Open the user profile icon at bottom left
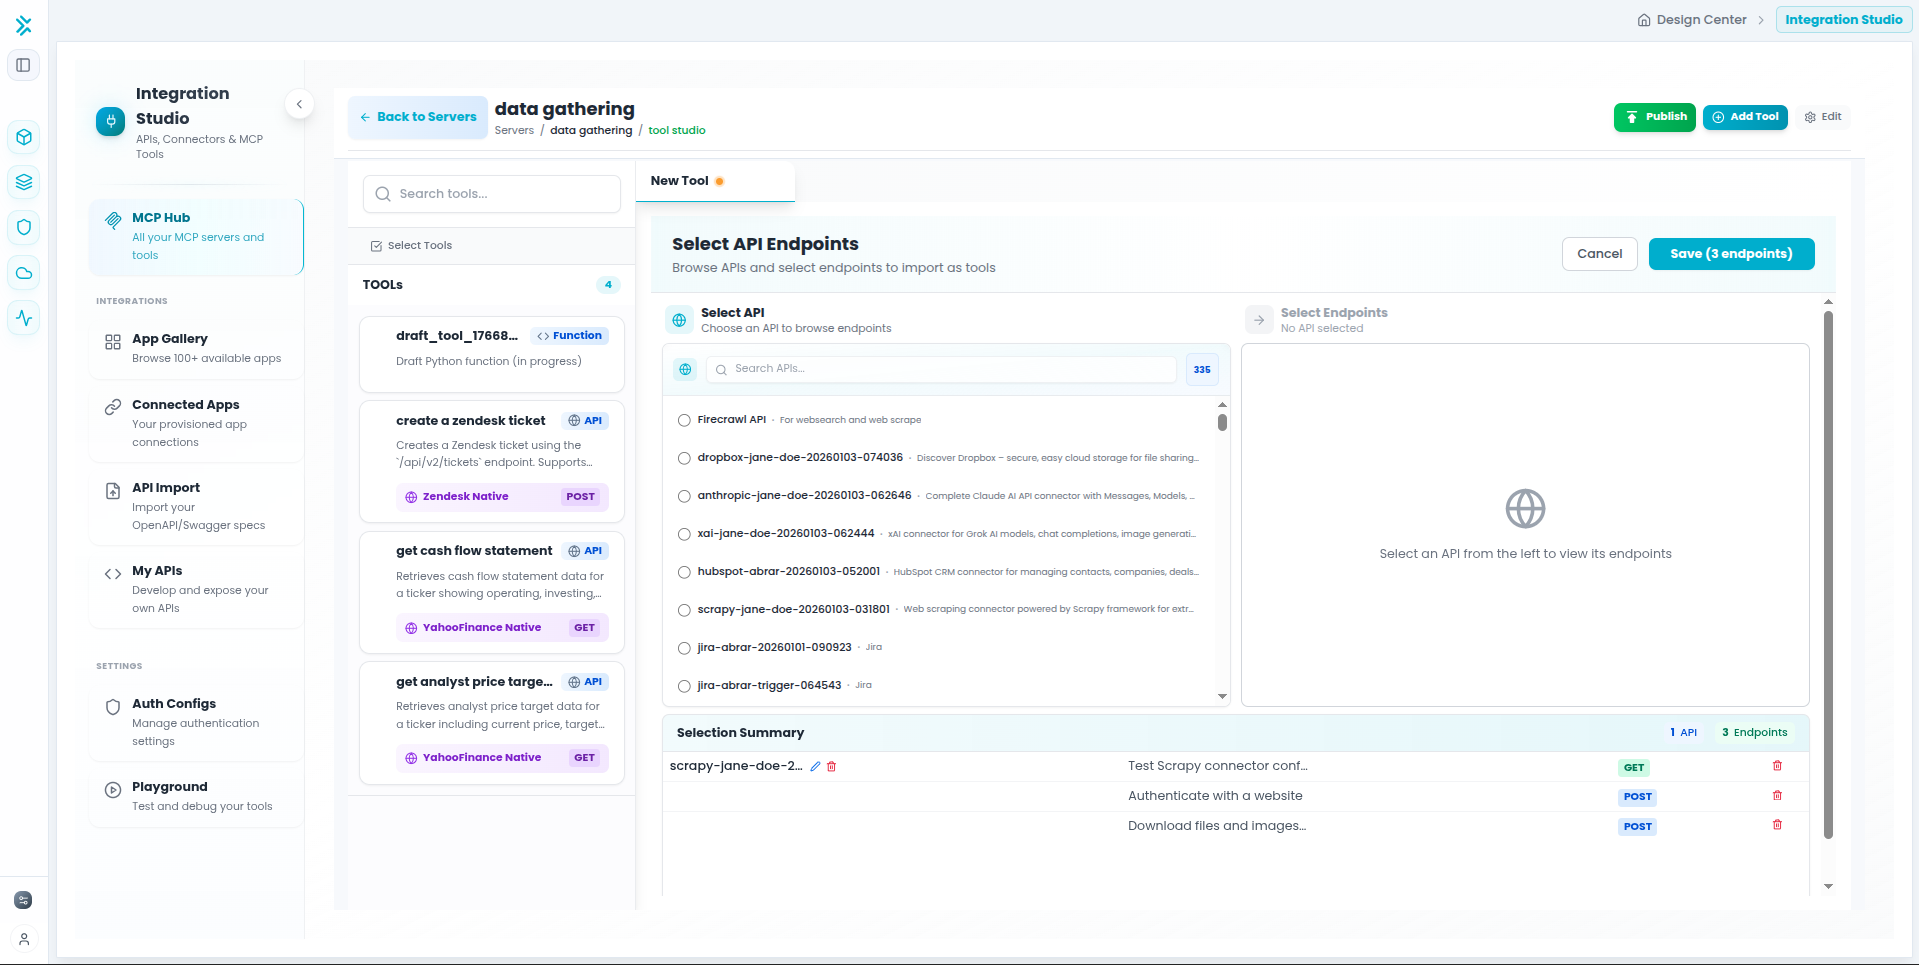 point(24,940)
